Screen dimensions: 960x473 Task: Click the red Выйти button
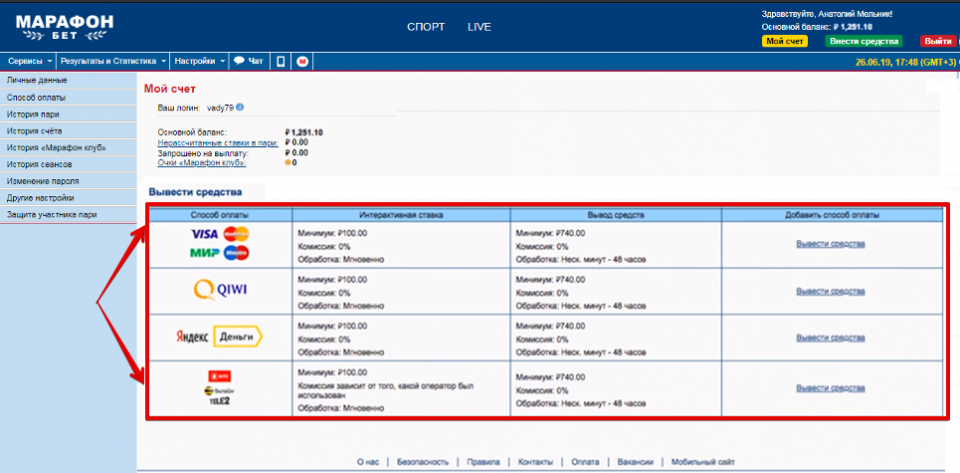click(x=937, y=41)
